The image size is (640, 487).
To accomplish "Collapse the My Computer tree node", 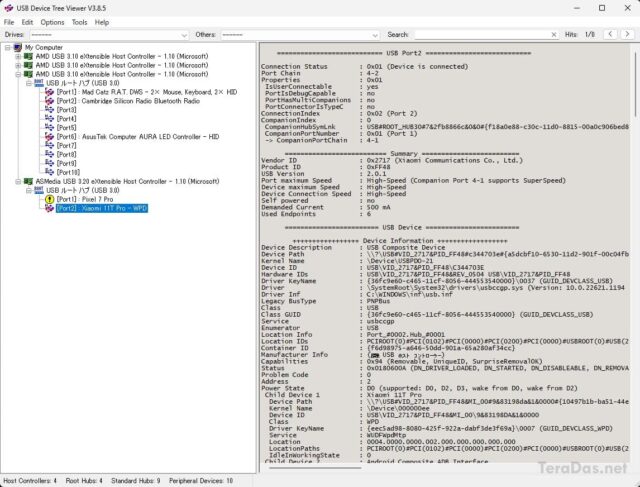I will coord(6,47).
